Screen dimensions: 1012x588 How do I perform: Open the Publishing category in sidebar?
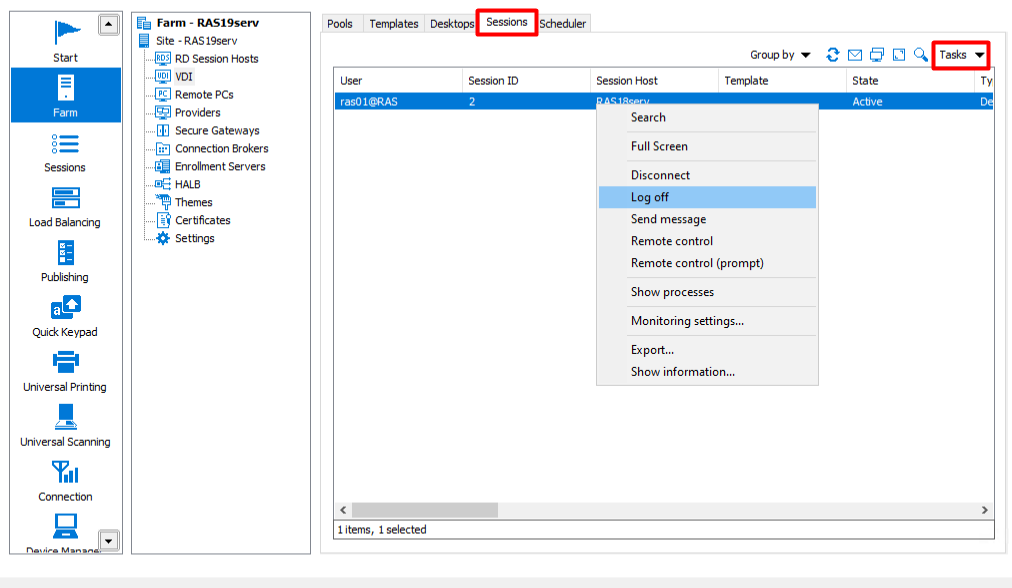click(65, 262)
